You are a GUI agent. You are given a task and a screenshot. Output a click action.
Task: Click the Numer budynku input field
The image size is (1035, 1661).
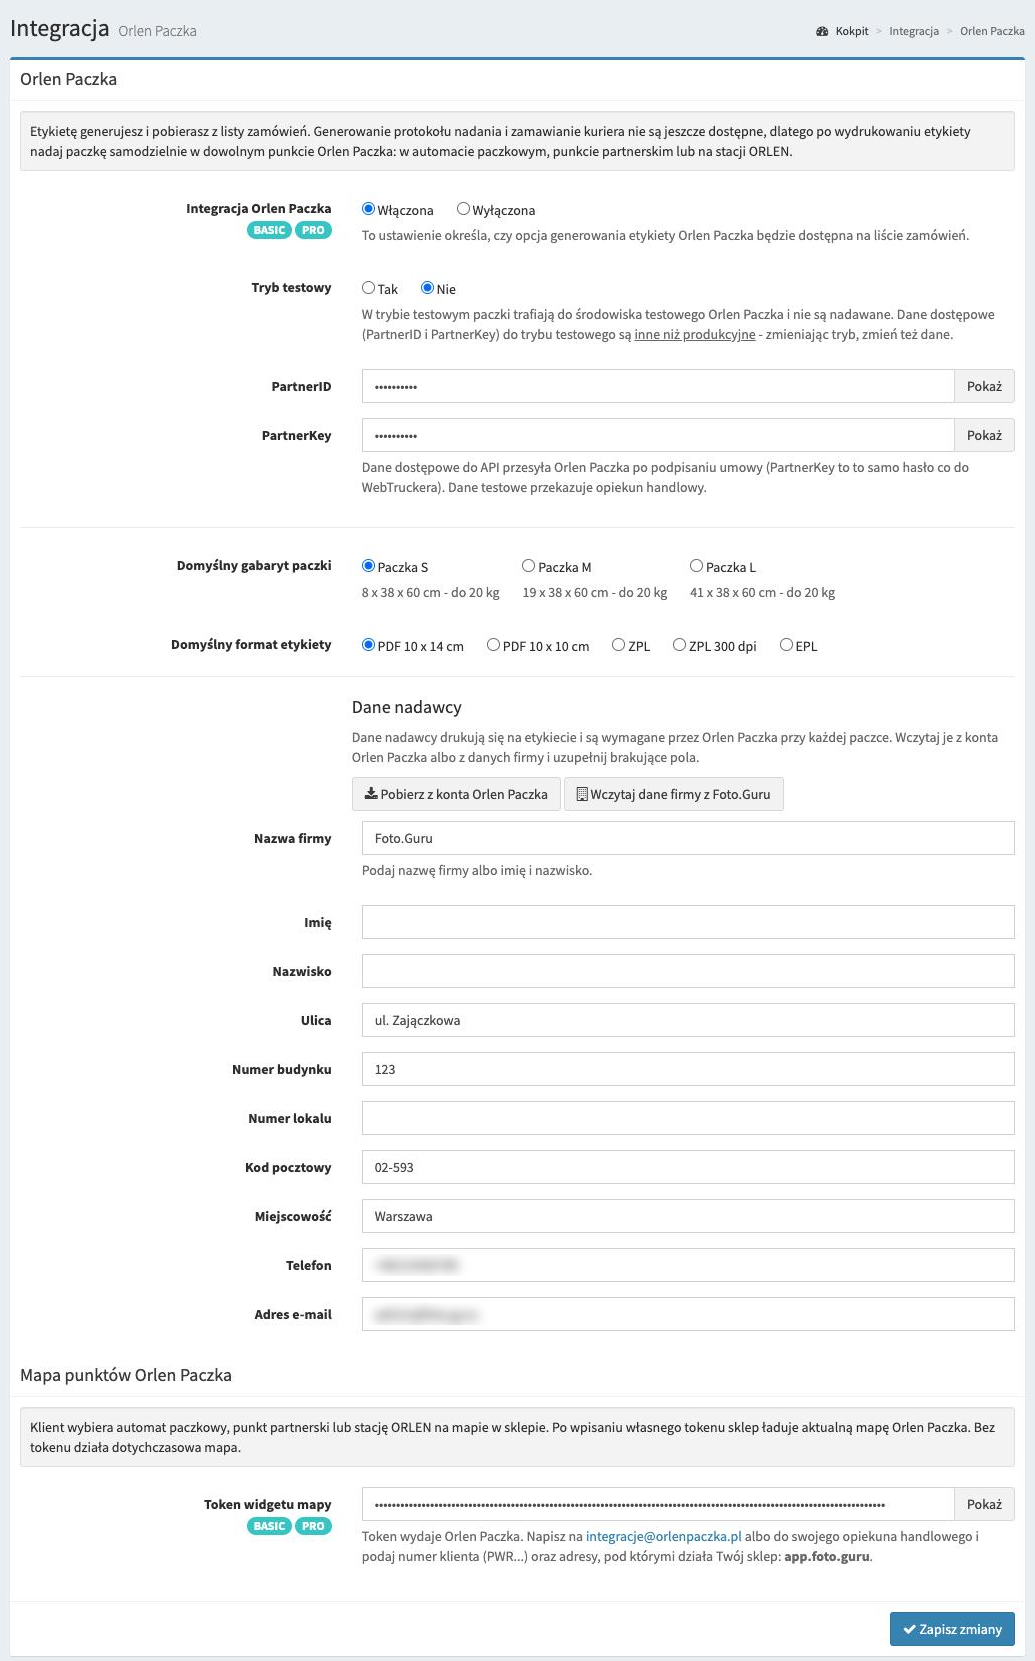pos(688,1069)
